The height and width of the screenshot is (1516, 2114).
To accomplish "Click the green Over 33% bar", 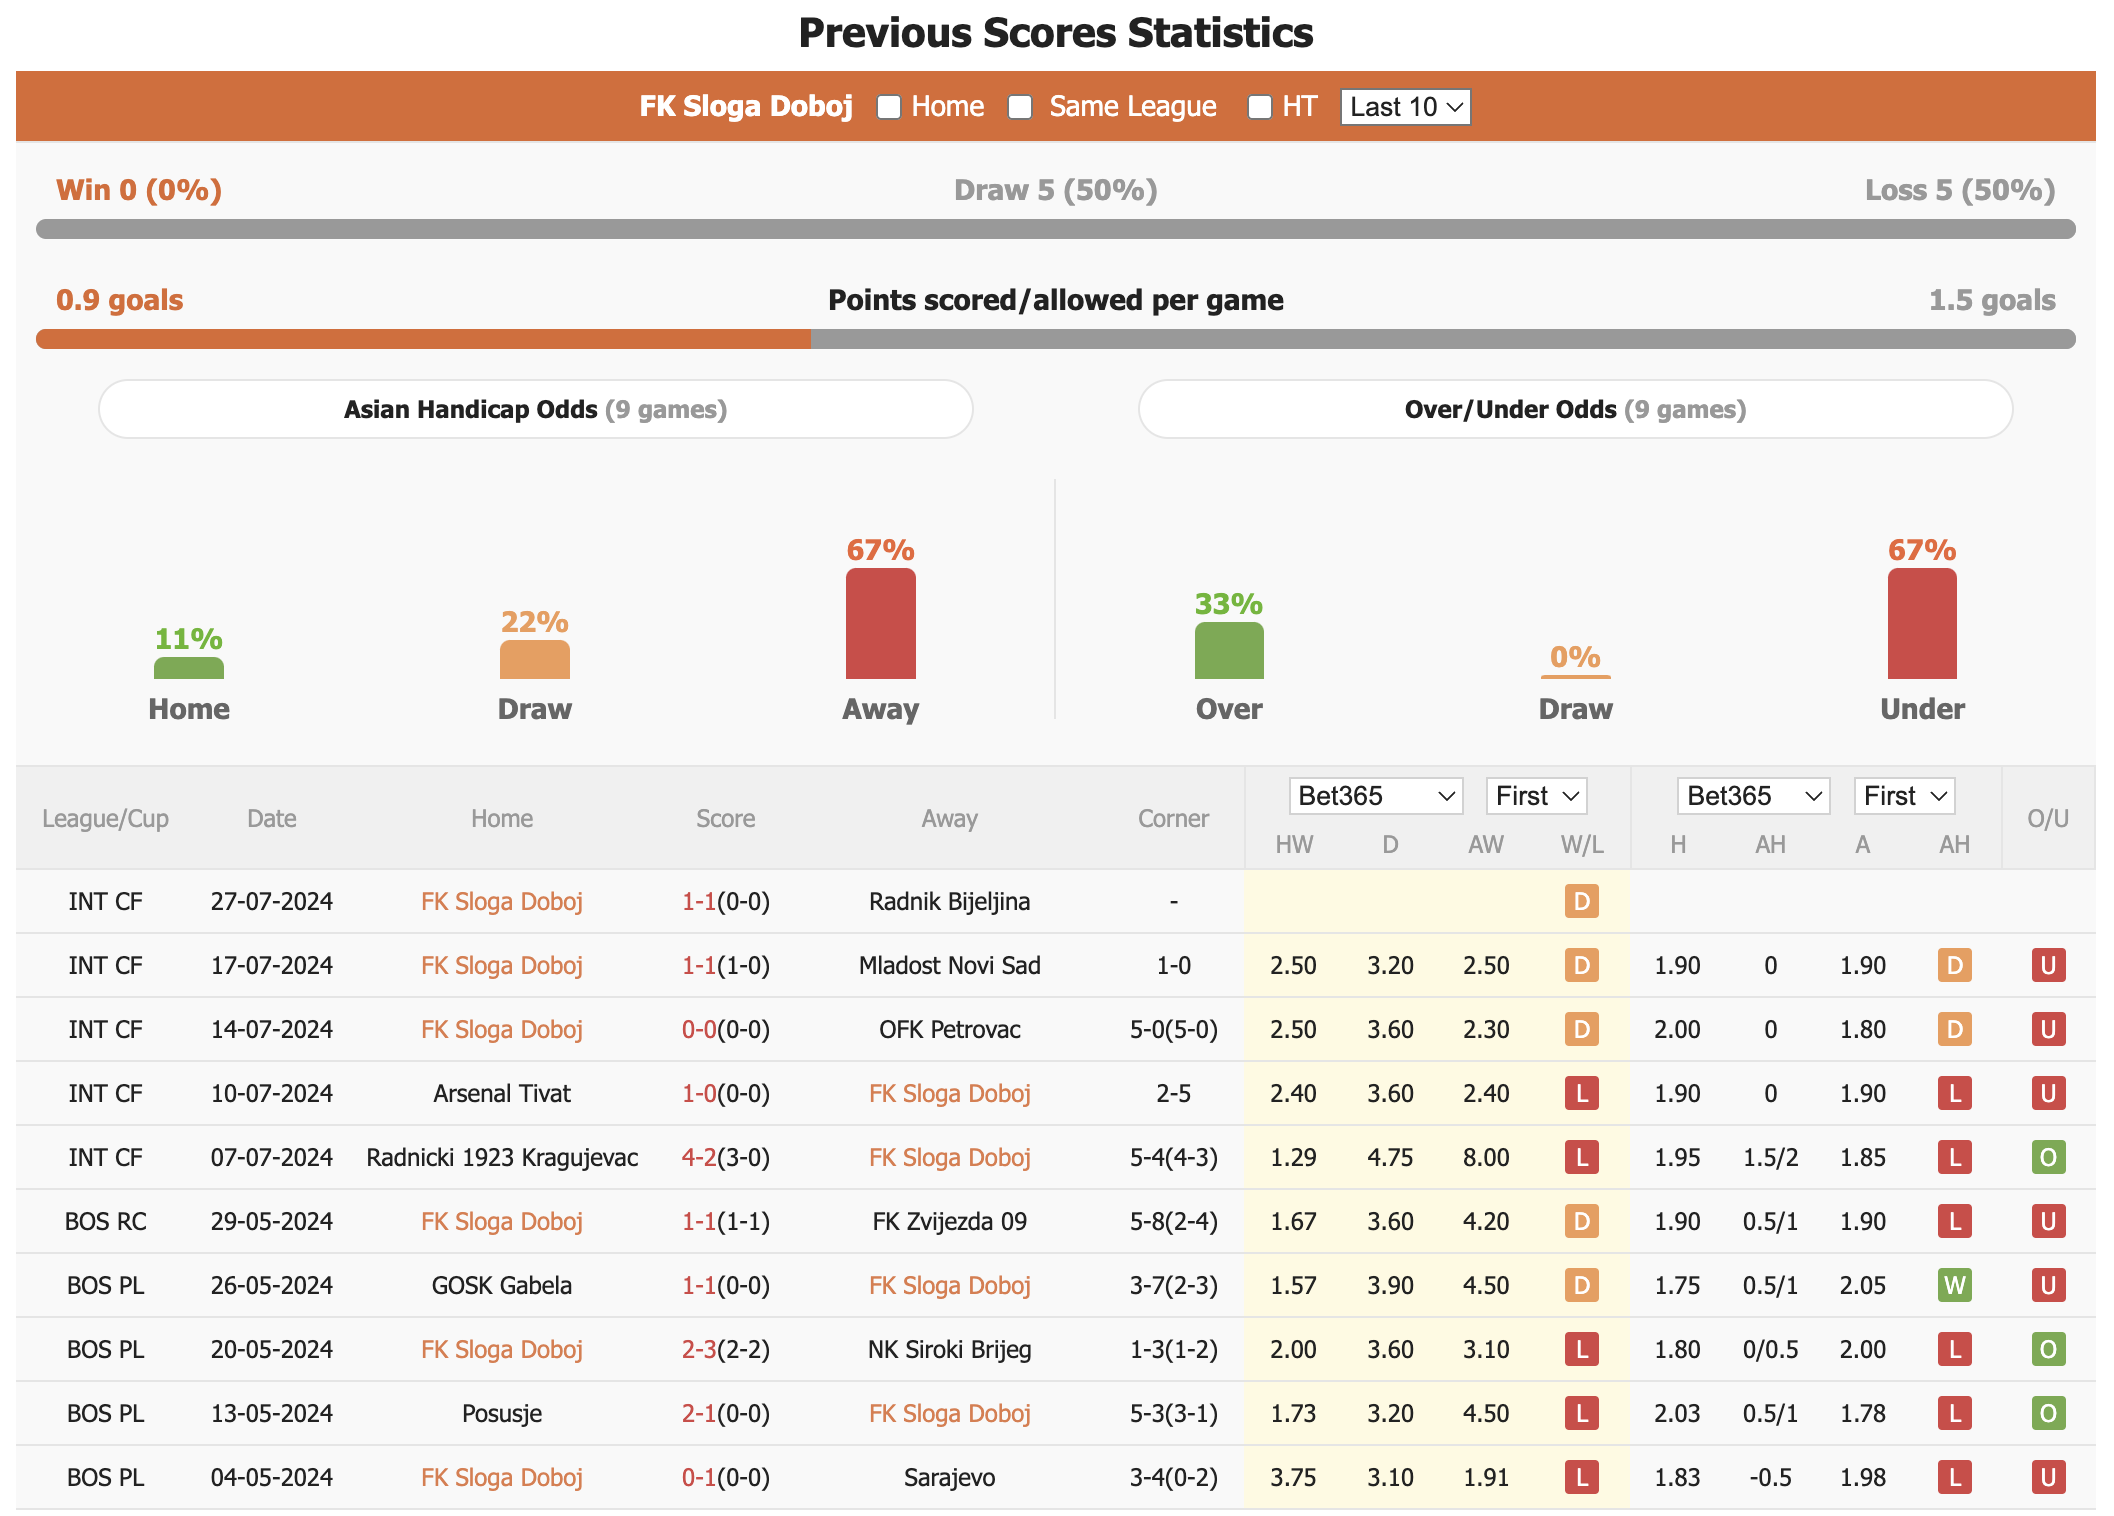I will (x=1229, y=651).
